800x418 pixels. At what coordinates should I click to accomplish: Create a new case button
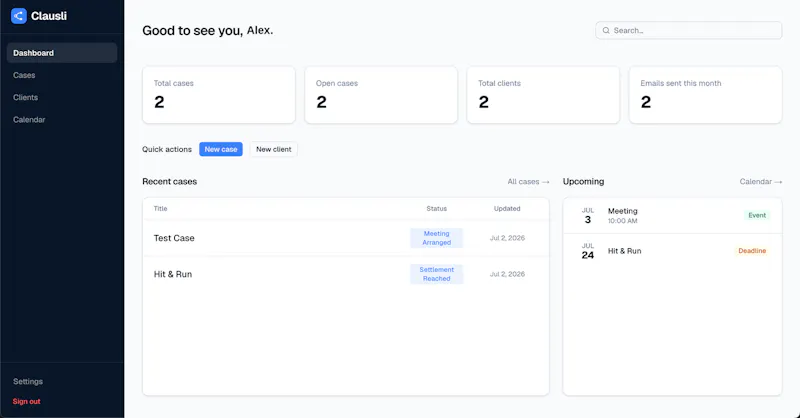221,149
